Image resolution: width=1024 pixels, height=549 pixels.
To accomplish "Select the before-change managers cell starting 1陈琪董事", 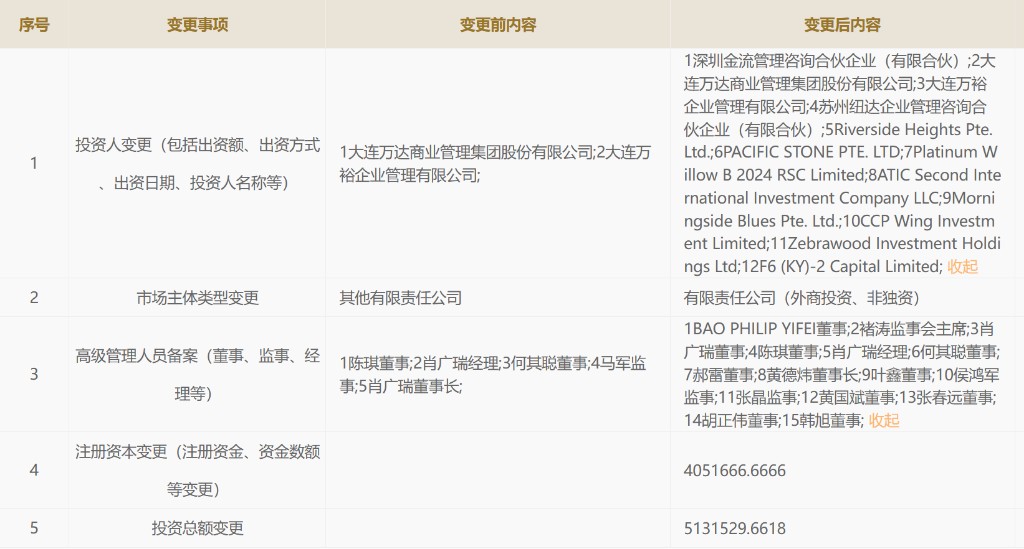I will pos(498,374).
